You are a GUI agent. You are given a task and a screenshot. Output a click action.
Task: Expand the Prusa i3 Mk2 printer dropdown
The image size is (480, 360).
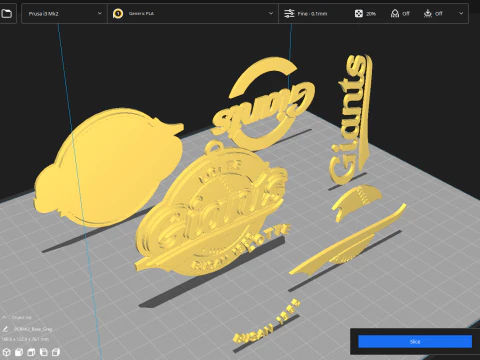pos(64,14)
